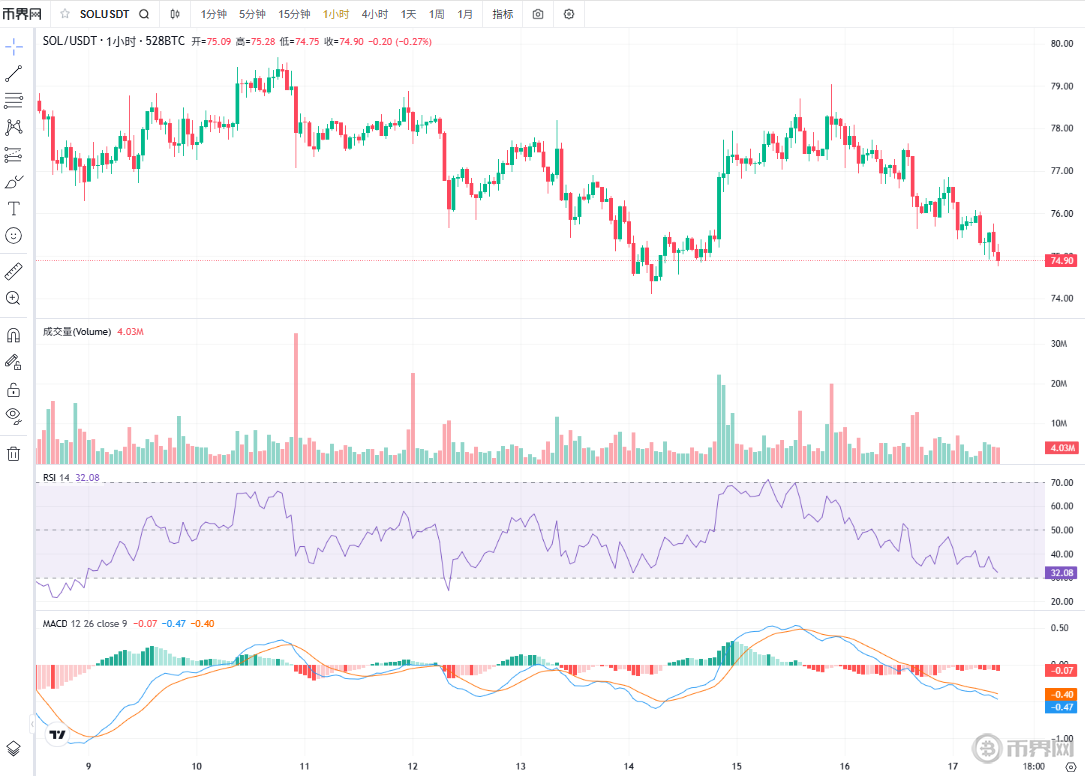
Task: Click the -0.47 MACD line axis label
Action: point(1061,707)
